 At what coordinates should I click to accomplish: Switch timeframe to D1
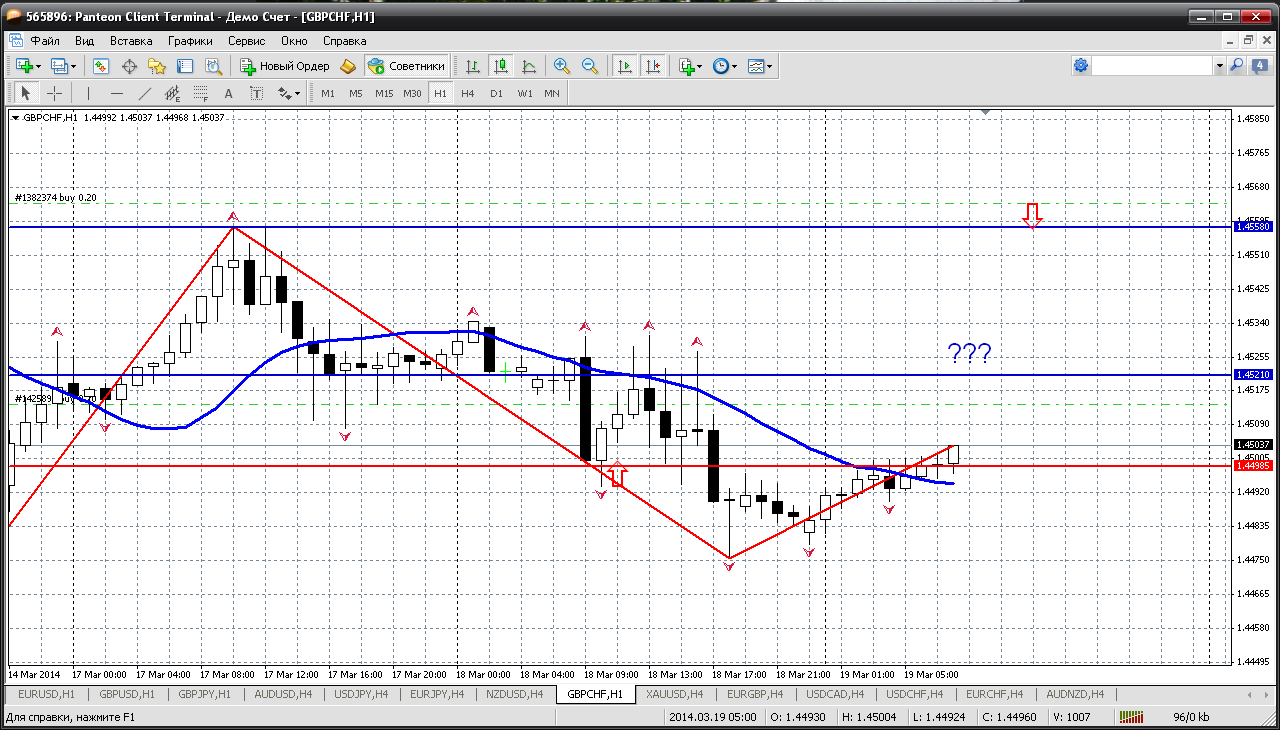[x=496, y=93]
